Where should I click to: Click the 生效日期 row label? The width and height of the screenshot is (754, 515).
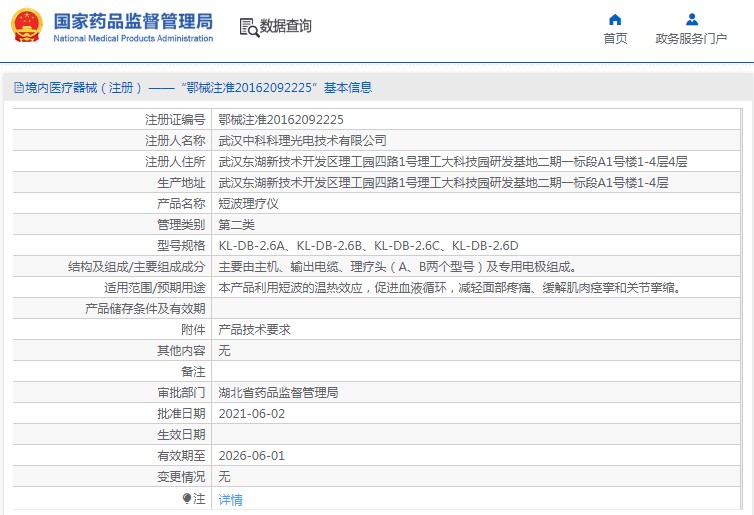[x=181, y=435]
